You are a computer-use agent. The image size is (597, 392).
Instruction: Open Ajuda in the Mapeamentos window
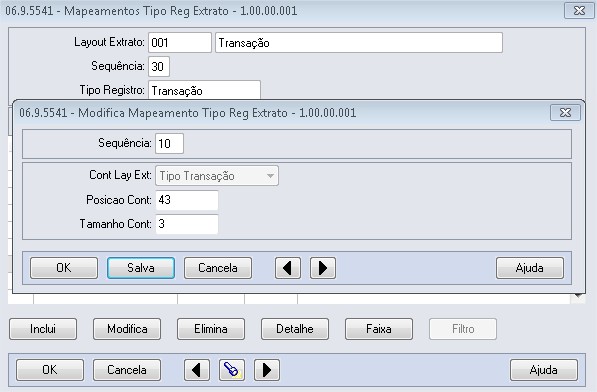544,370
